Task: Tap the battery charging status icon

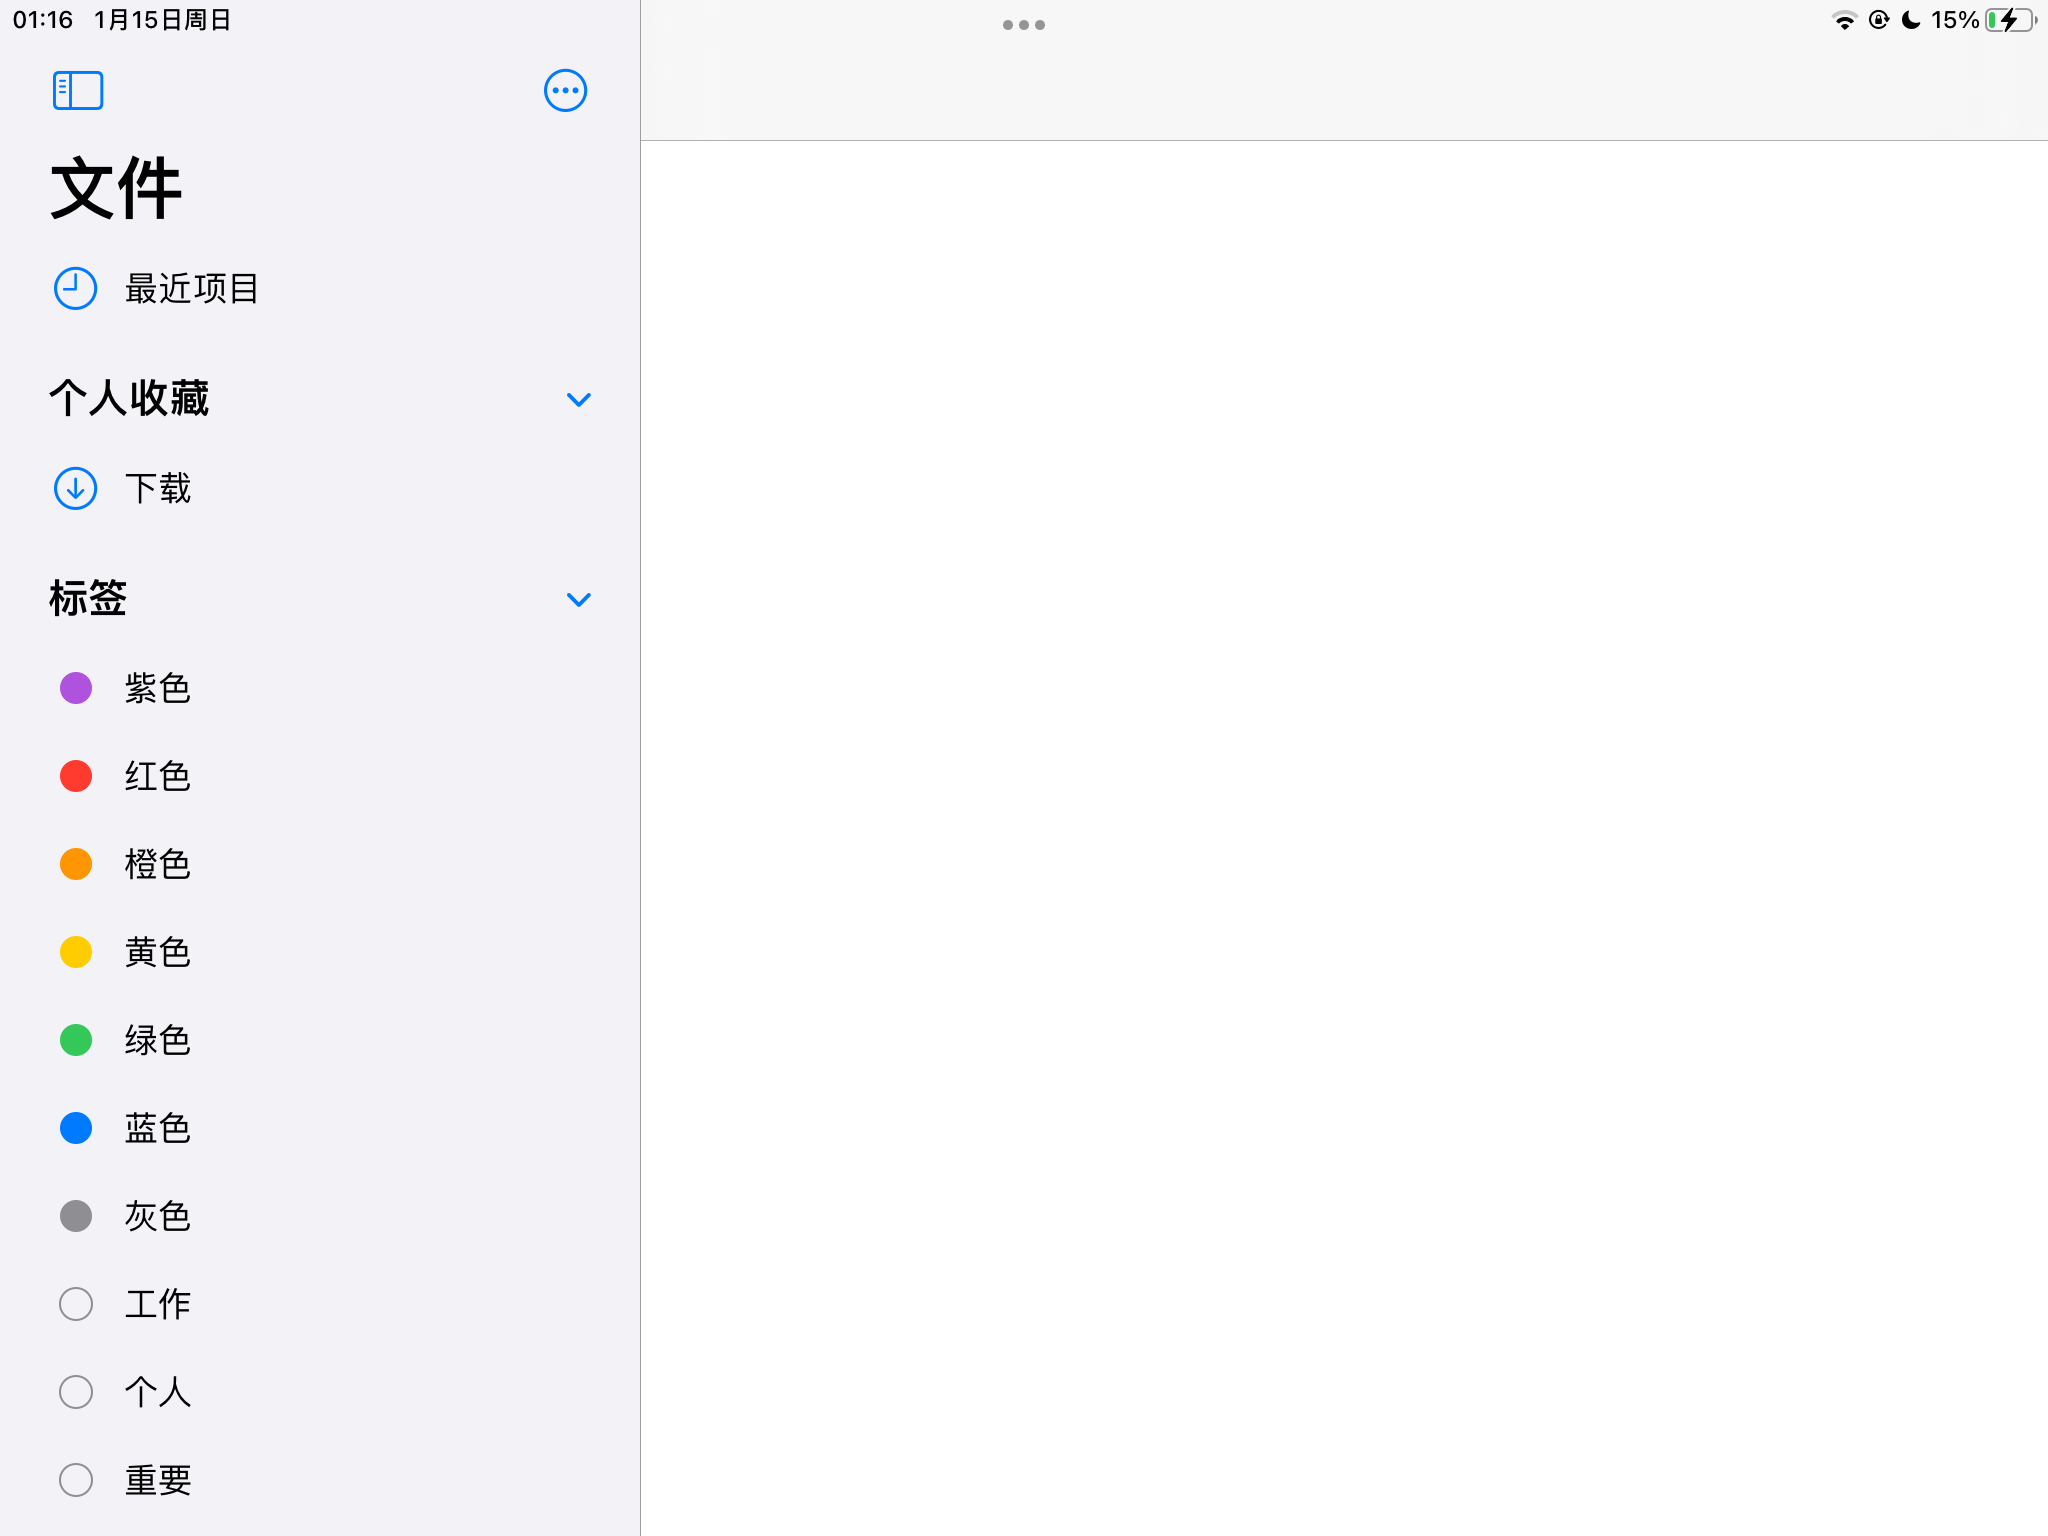Action: pyautogui.click(x=2009, y=20)
